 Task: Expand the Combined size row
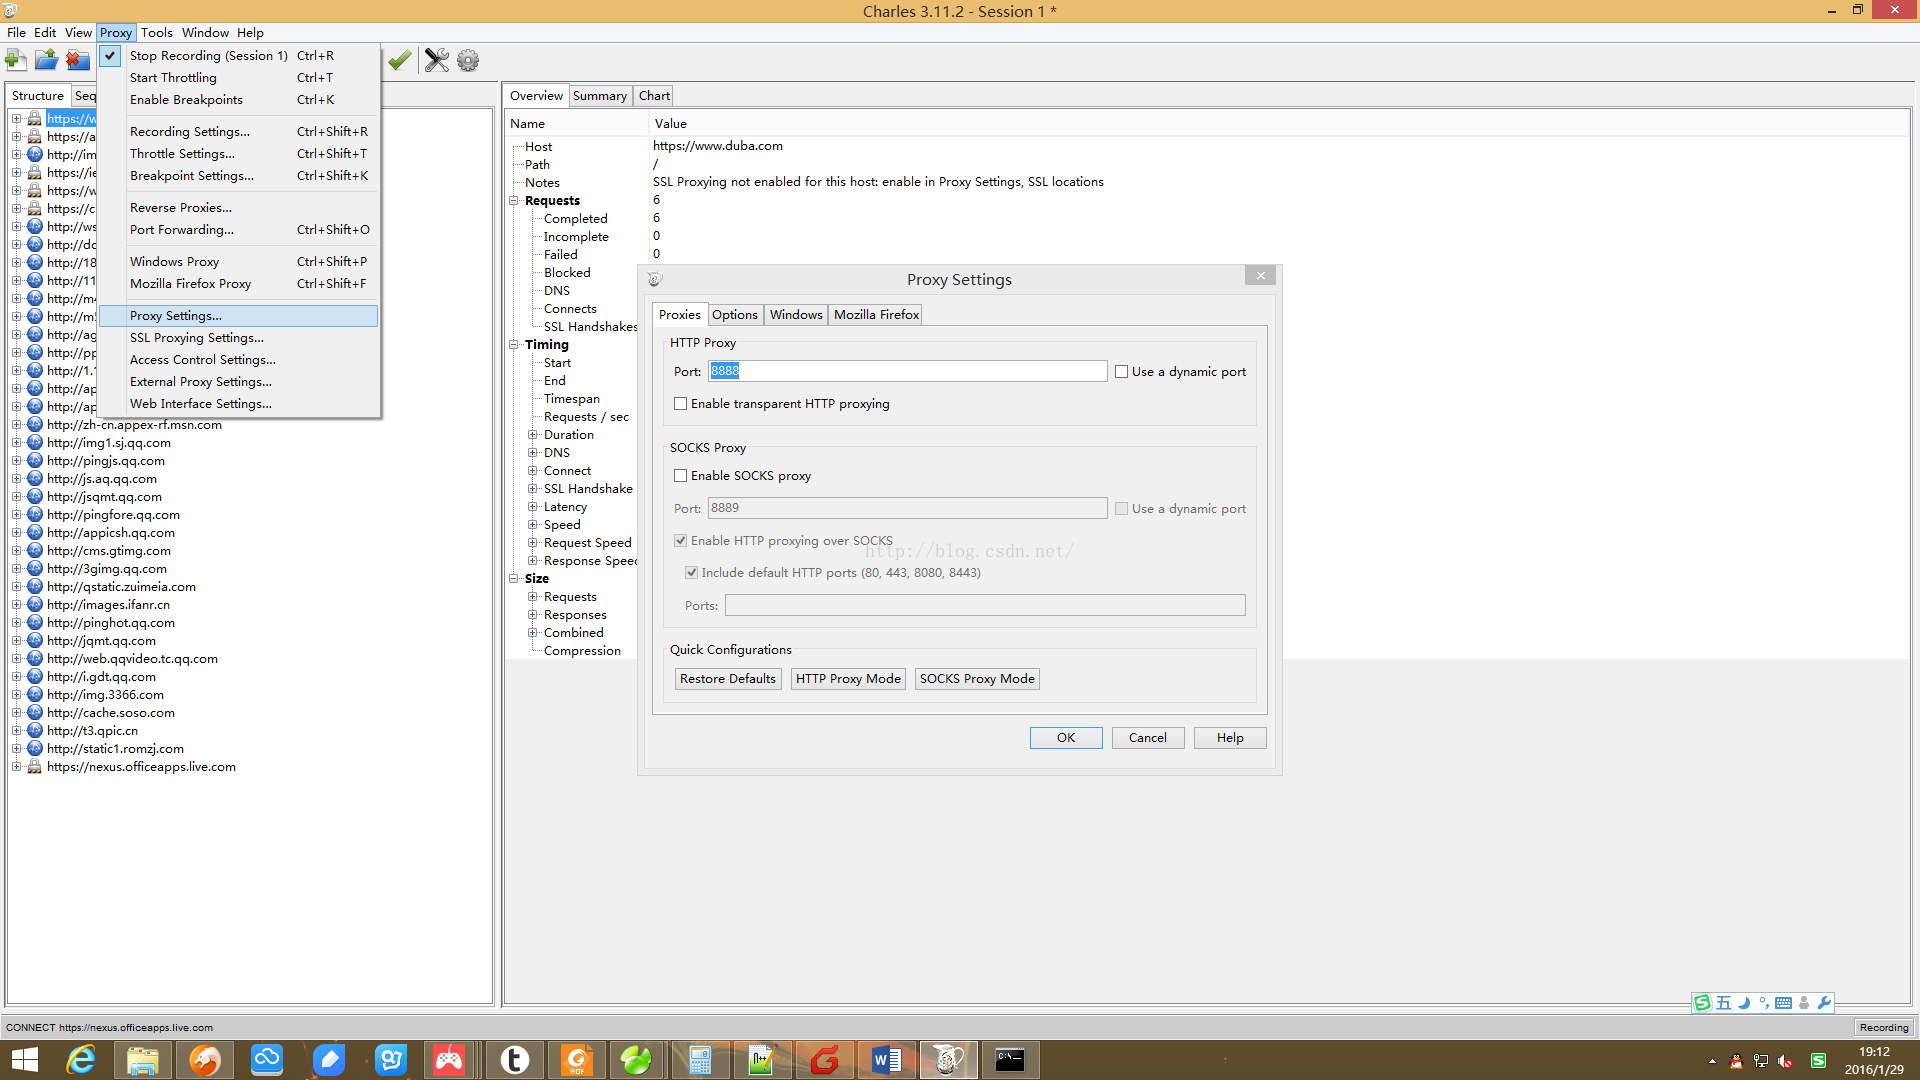[533, 633]
